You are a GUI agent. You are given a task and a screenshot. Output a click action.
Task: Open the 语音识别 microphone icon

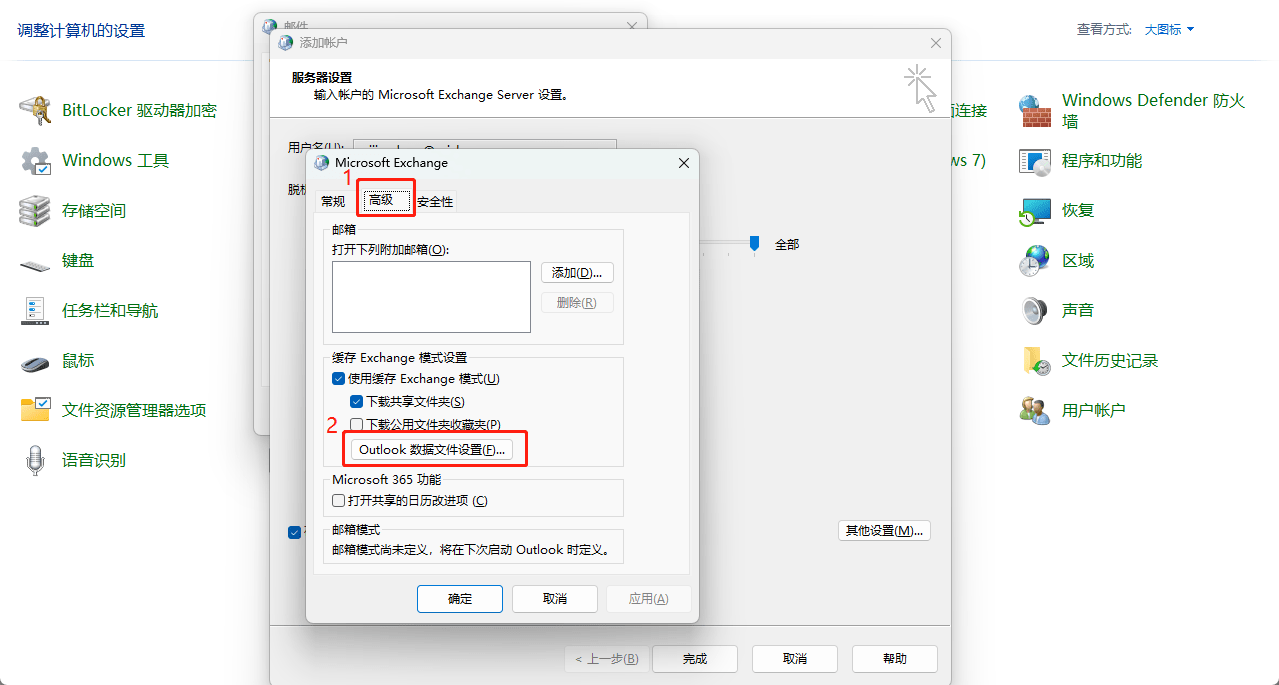[x=35, y=460]
